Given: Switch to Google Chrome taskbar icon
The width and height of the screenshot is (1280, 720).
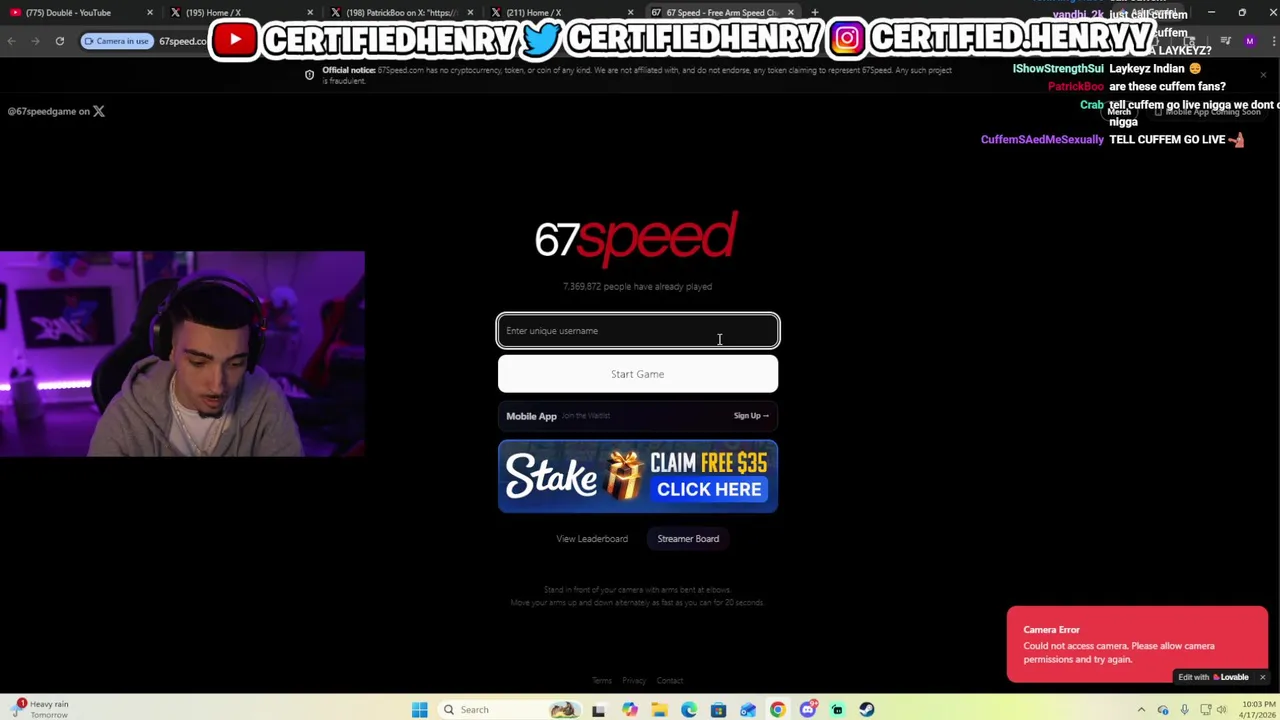Looking at the screenshot, I should click(x=778, y=710).
